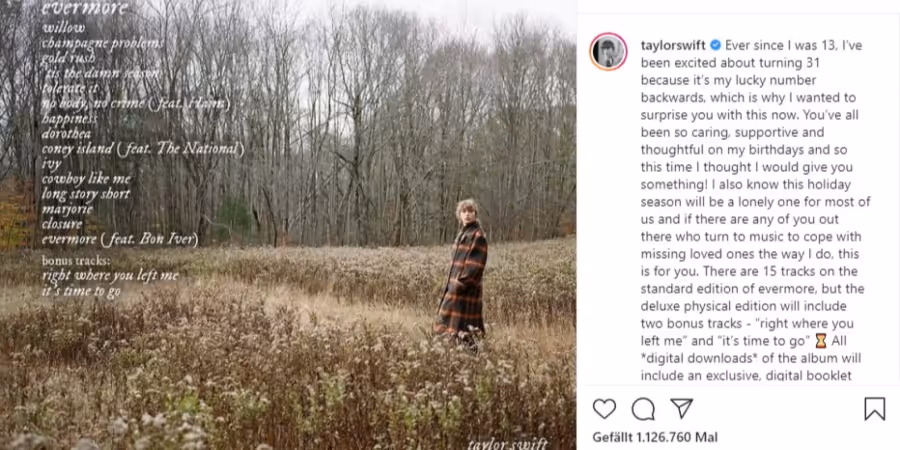This screenshot has height=450, width=900.
Task: Click taylor swift signature on photo
Action: coord(507,443)
